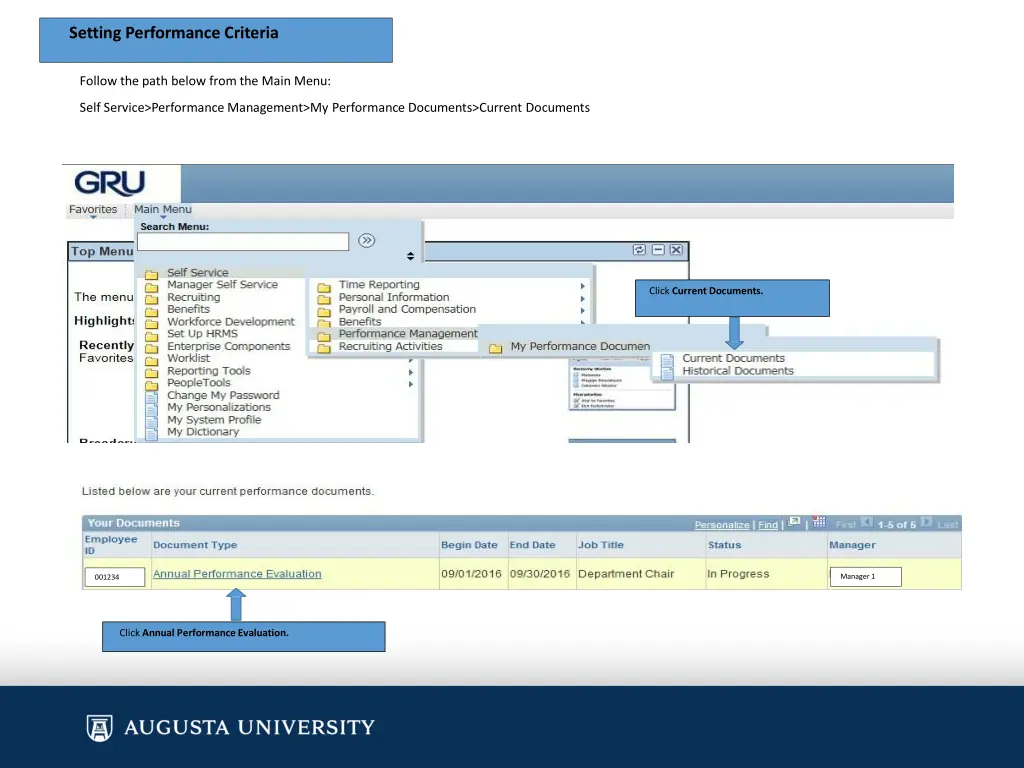Click the search go double-arrow button
1024x768 pixels.
click(366, 240)
